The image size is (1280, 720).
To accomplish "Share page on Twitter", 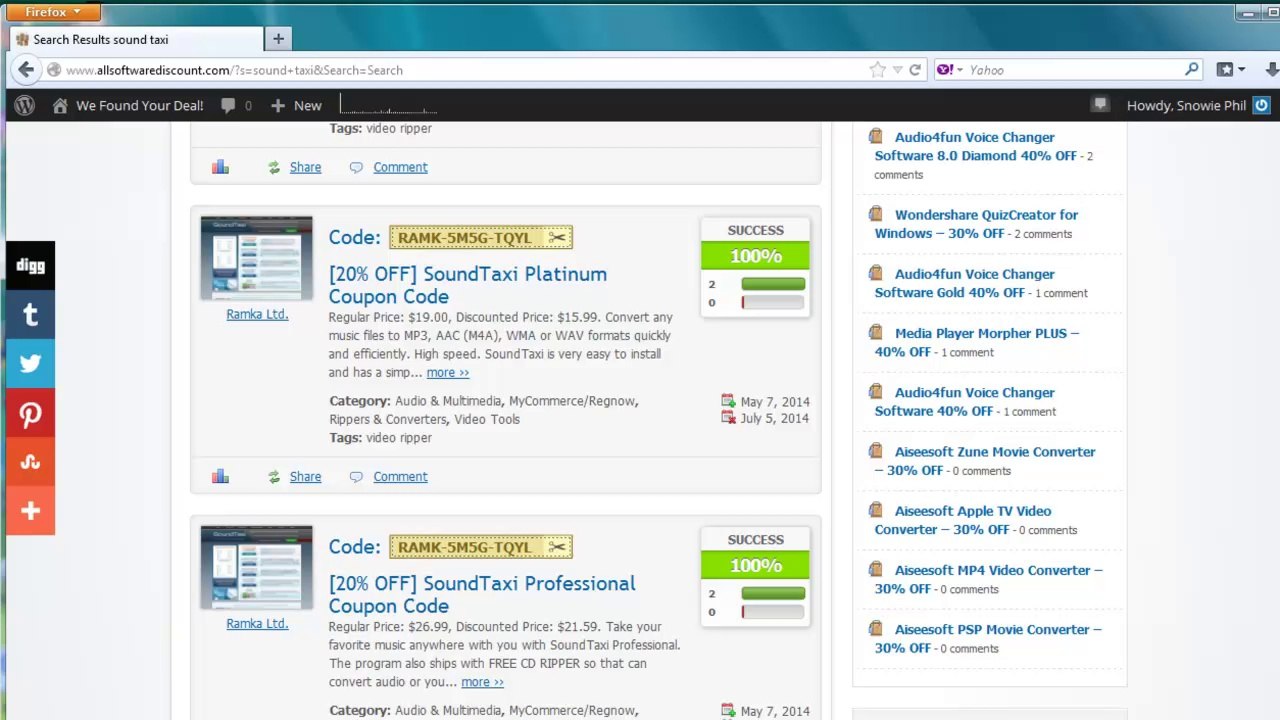I will click(x=30, y=364).
